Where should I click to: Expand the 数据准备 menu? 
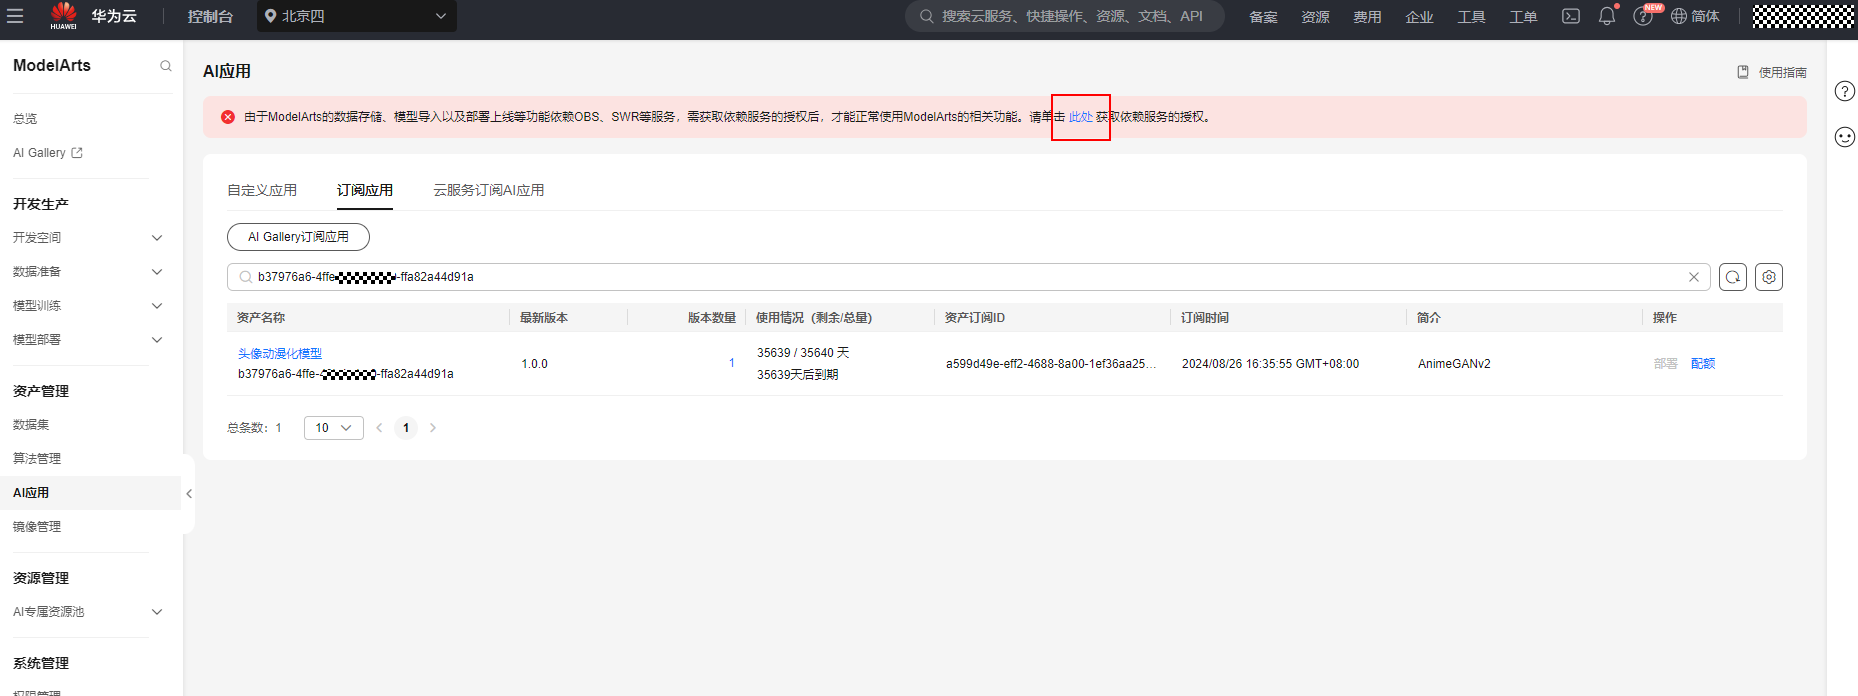click(87, 272)
